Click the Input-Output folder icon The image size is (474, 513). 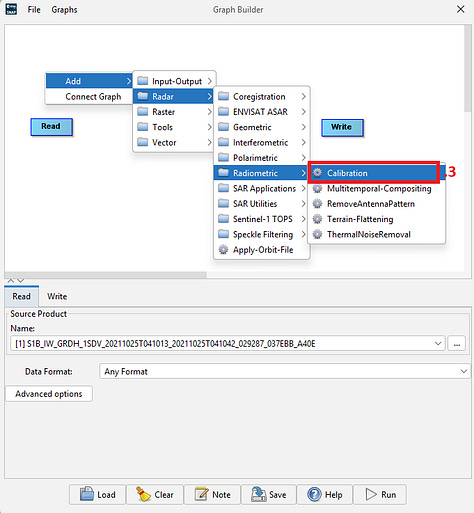[143, 81]
